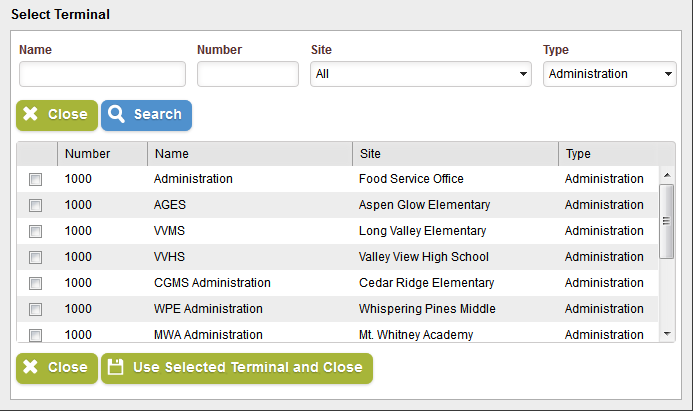This screenshot has width=693, height=411.
Task: Click the save disk icon on Use Selected Terminal
Action: 116,368
